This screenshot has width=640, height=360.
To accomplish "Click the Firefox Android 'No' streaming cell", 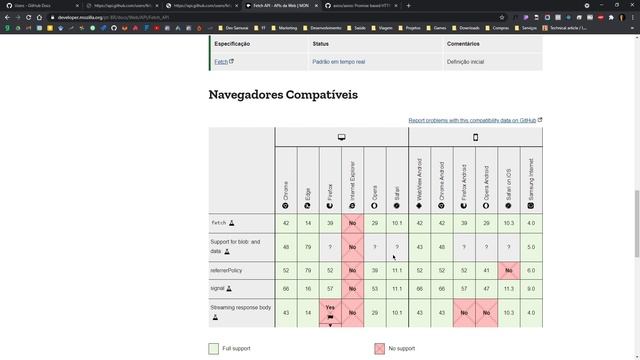I will click(x=464, y=313).
